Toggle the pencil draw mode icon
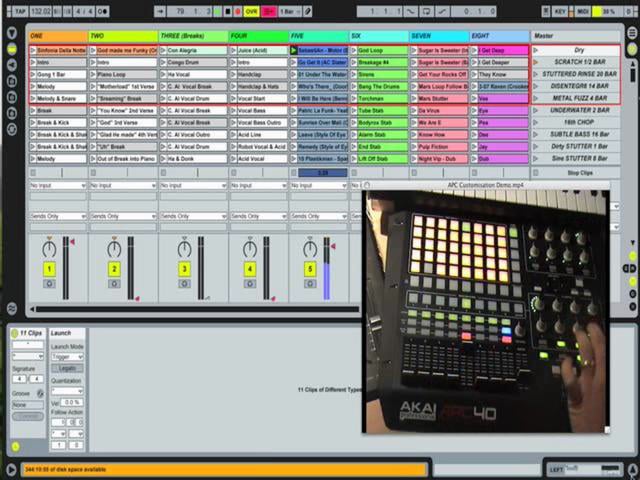This screenshot has width=640, height=480. [x=308, y=11]
